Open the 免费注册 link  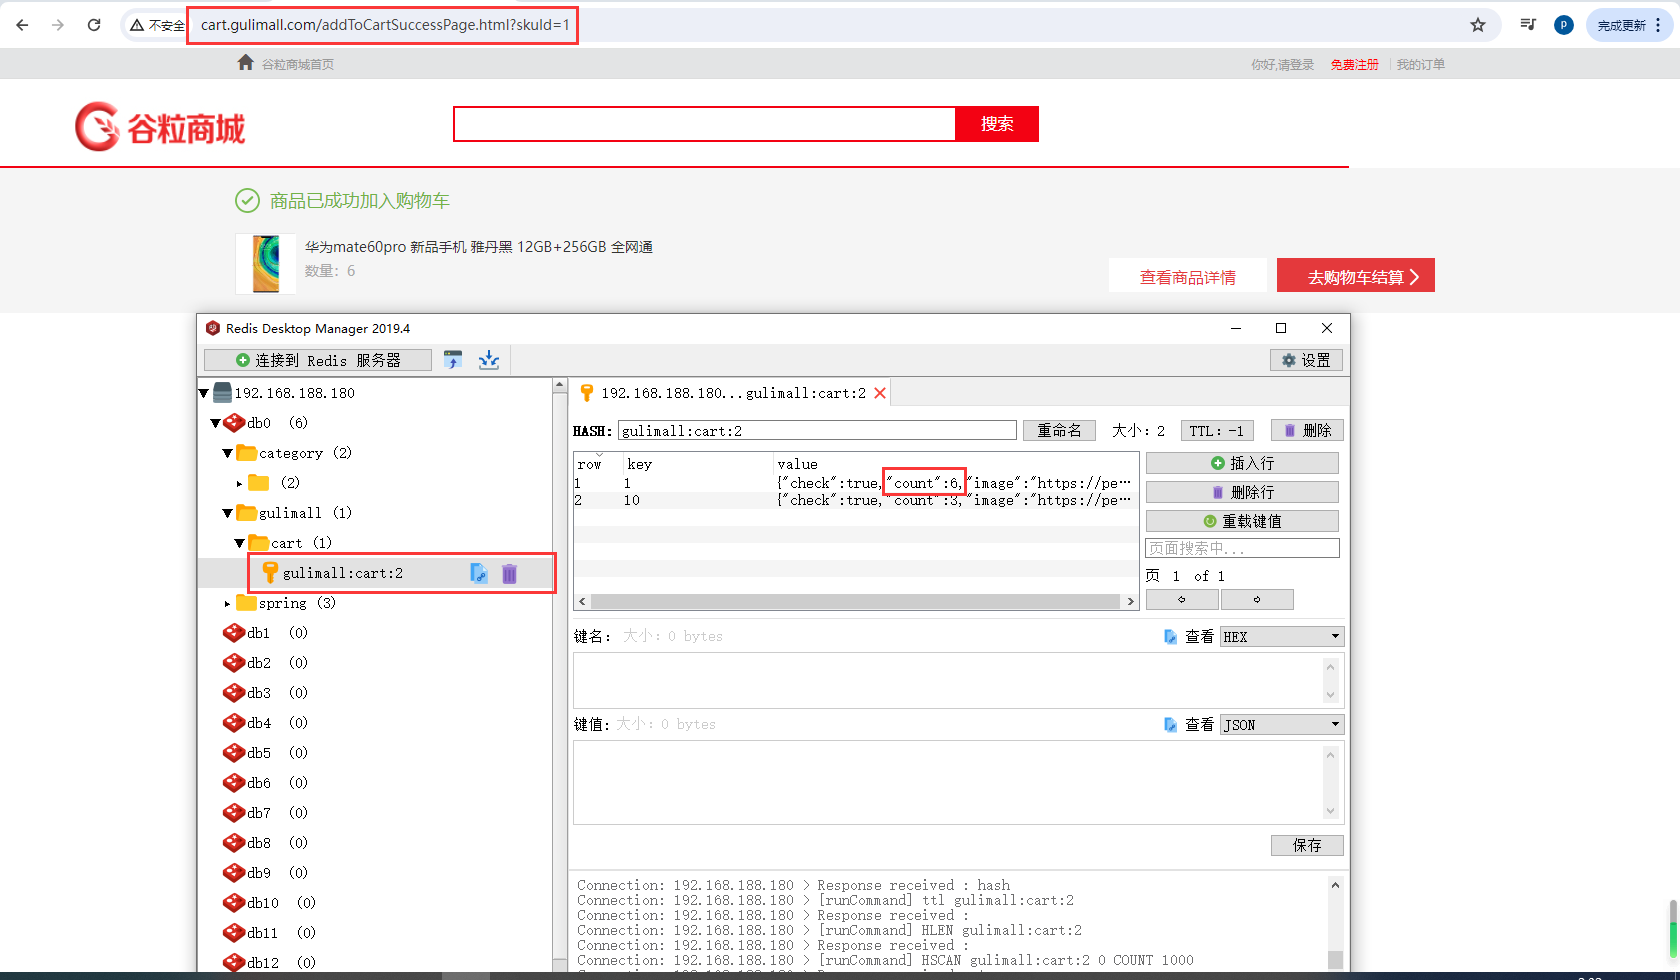pyautogui.click(x=1354, y=64)
